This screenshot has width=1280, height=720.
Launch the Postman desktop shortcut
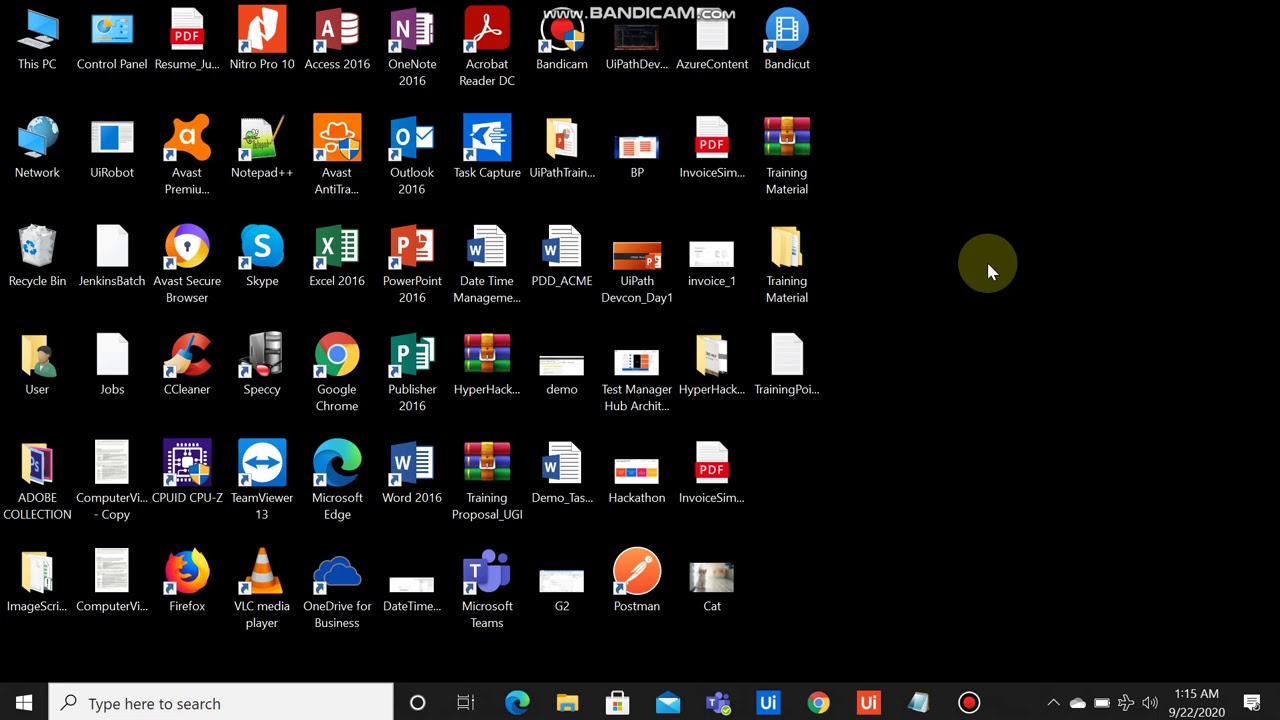pyautogui.click(x=637, y=582)
